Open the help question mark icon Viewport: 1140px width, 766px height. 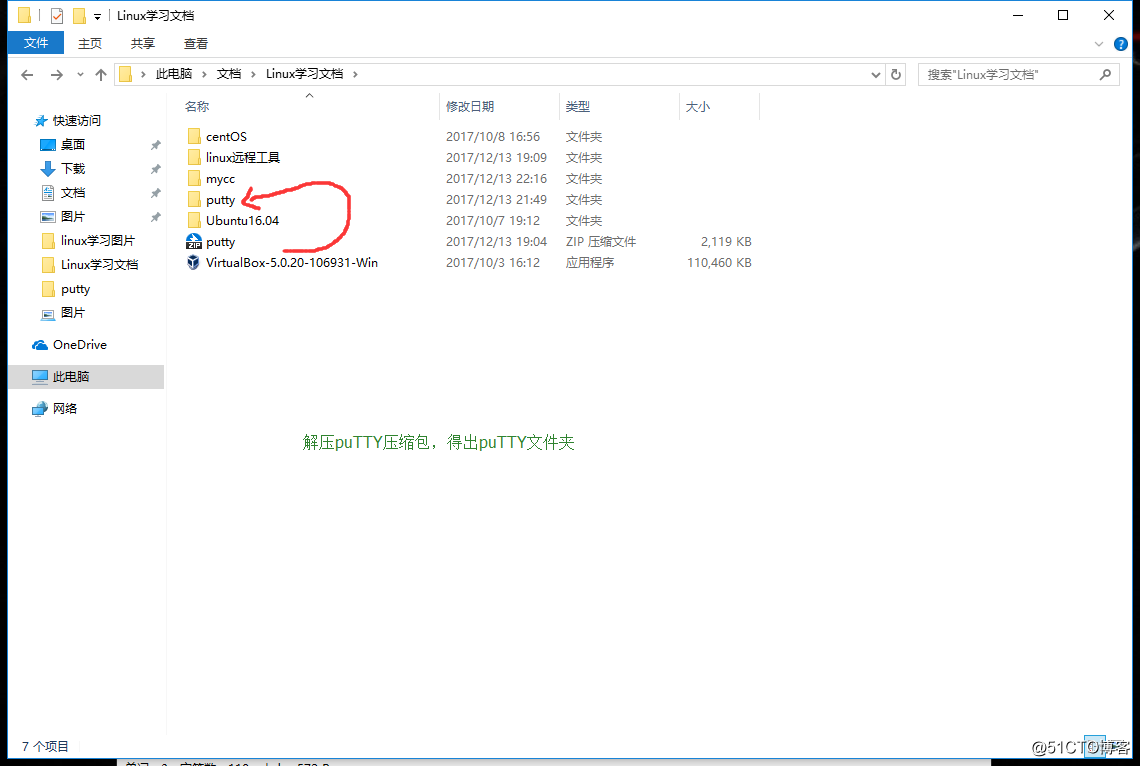tap(1120, 44)
